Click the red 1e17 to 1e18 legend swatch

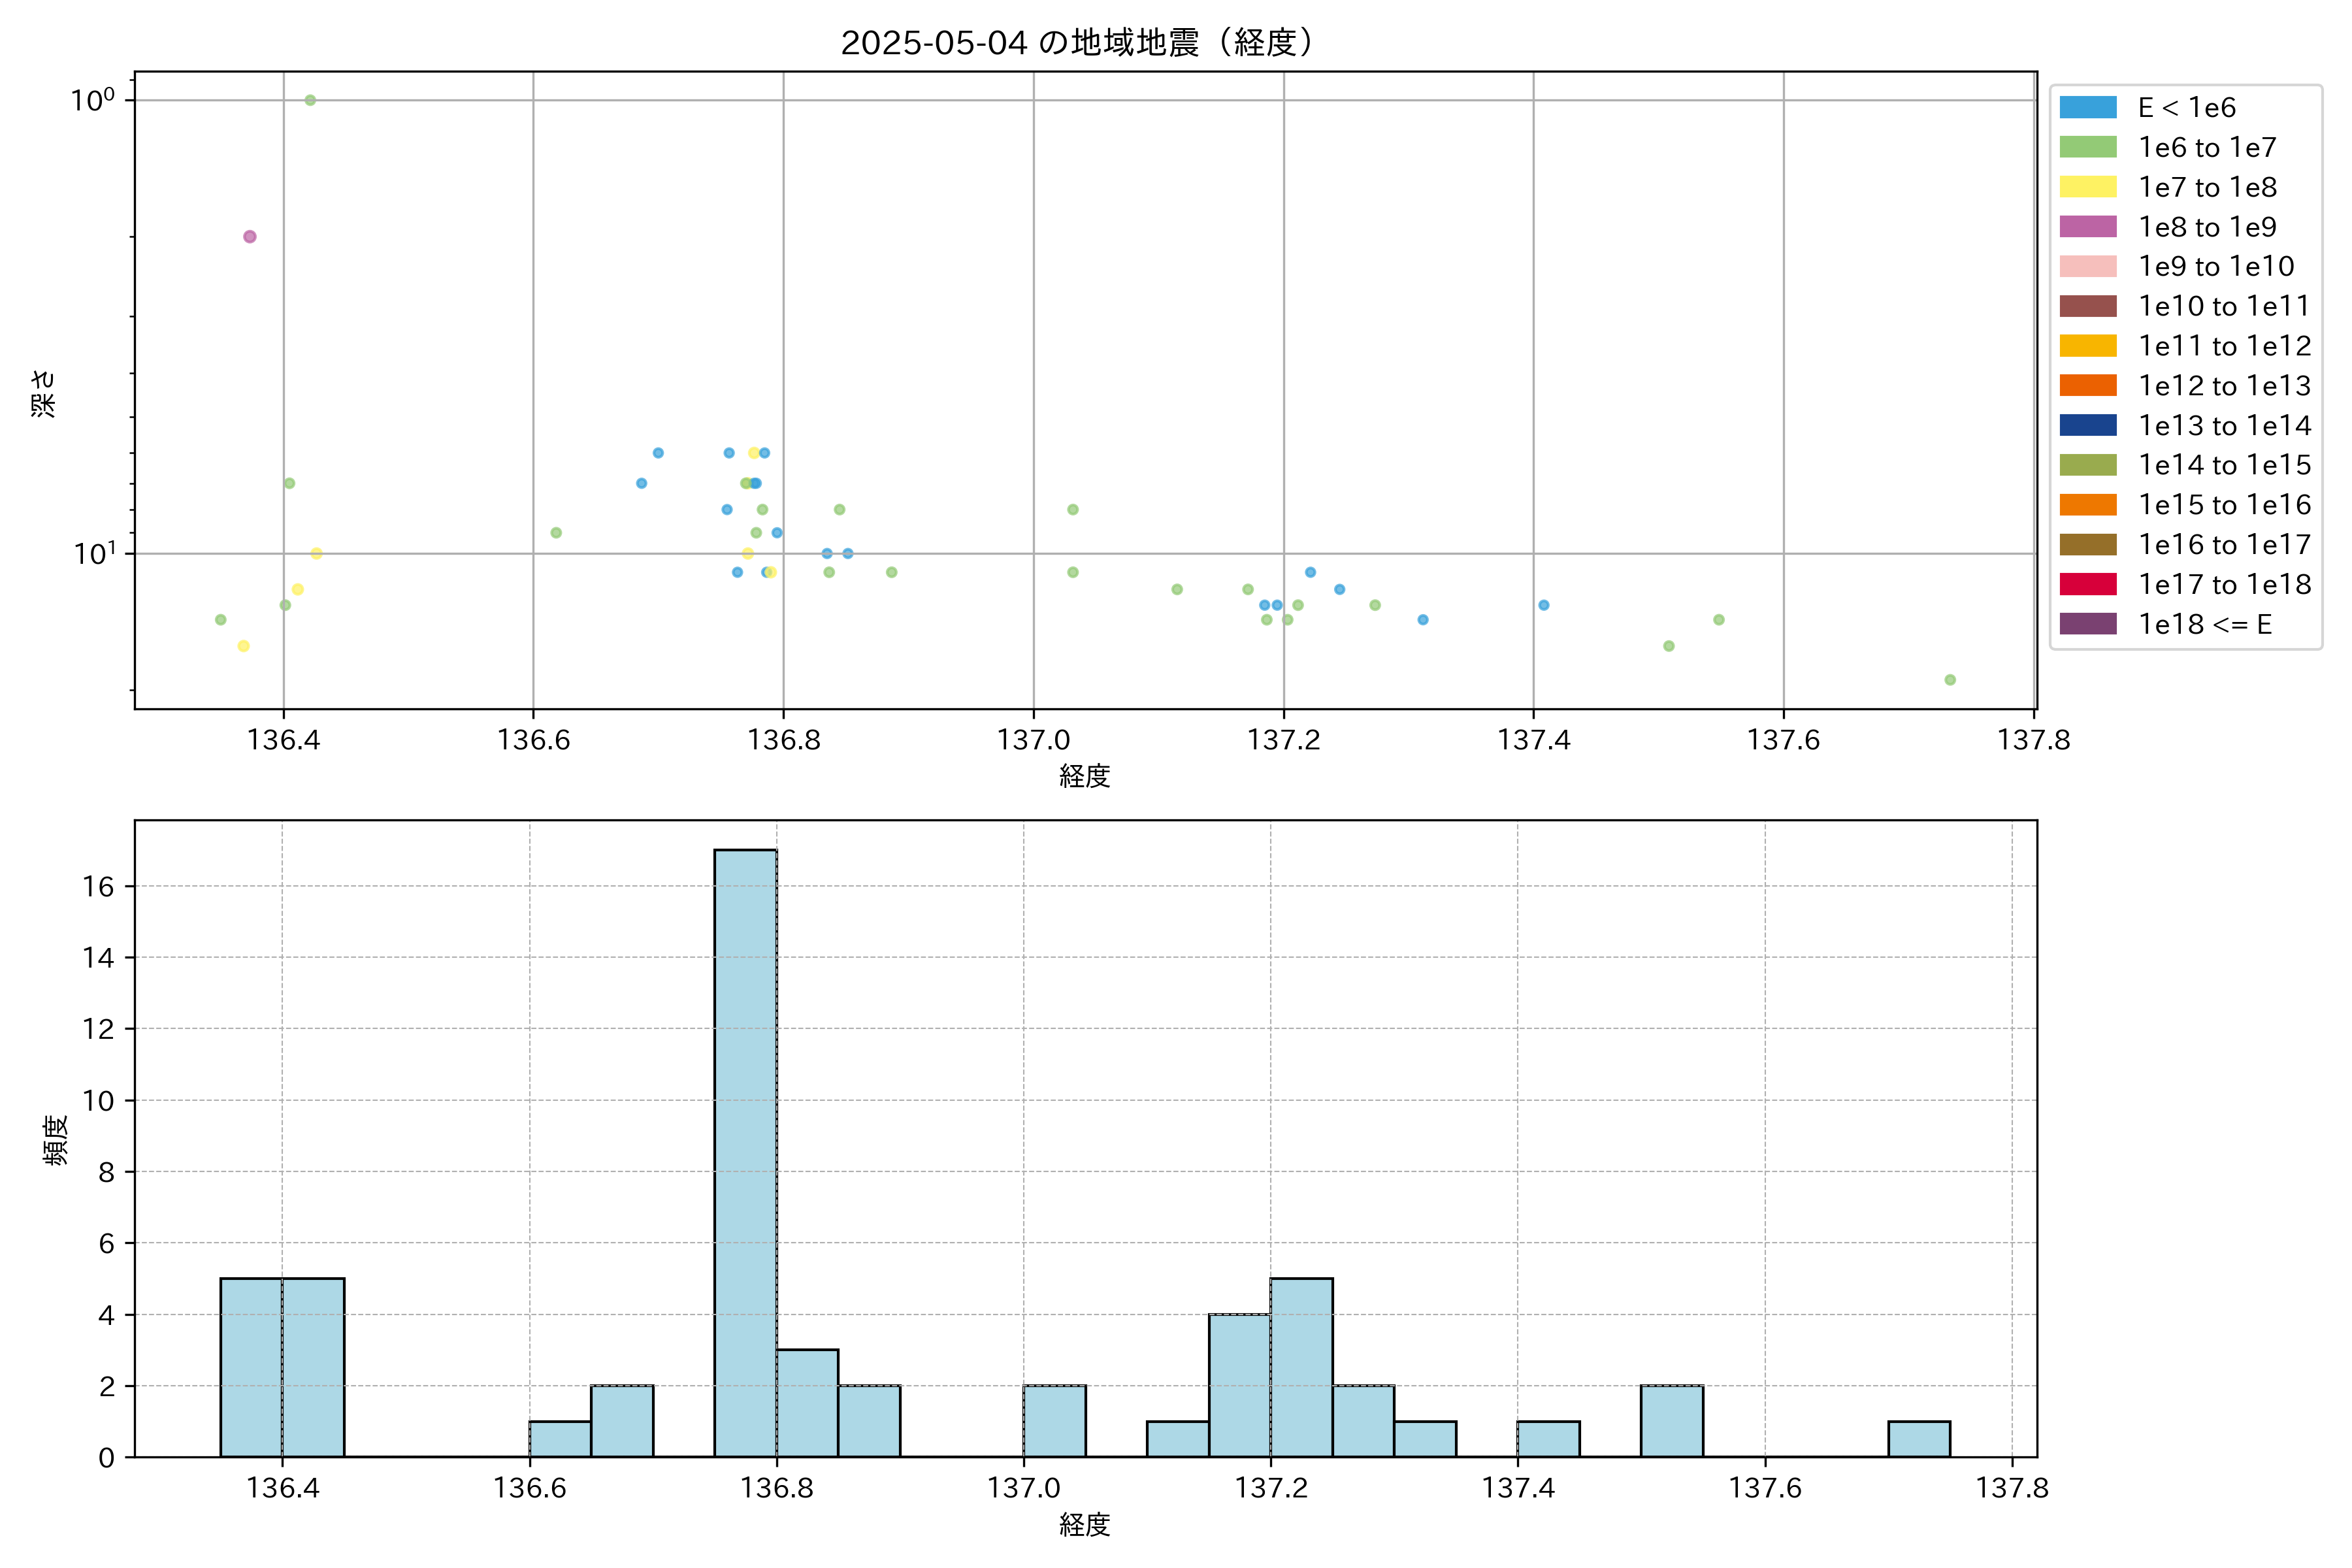pos(2088,584)
